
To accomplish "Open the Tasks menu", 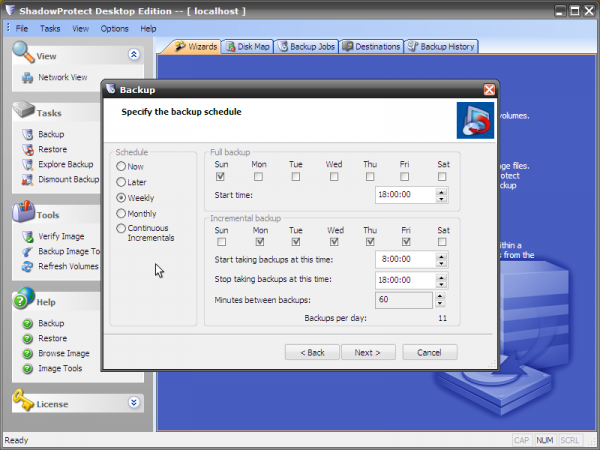I will tap(50, 29).
